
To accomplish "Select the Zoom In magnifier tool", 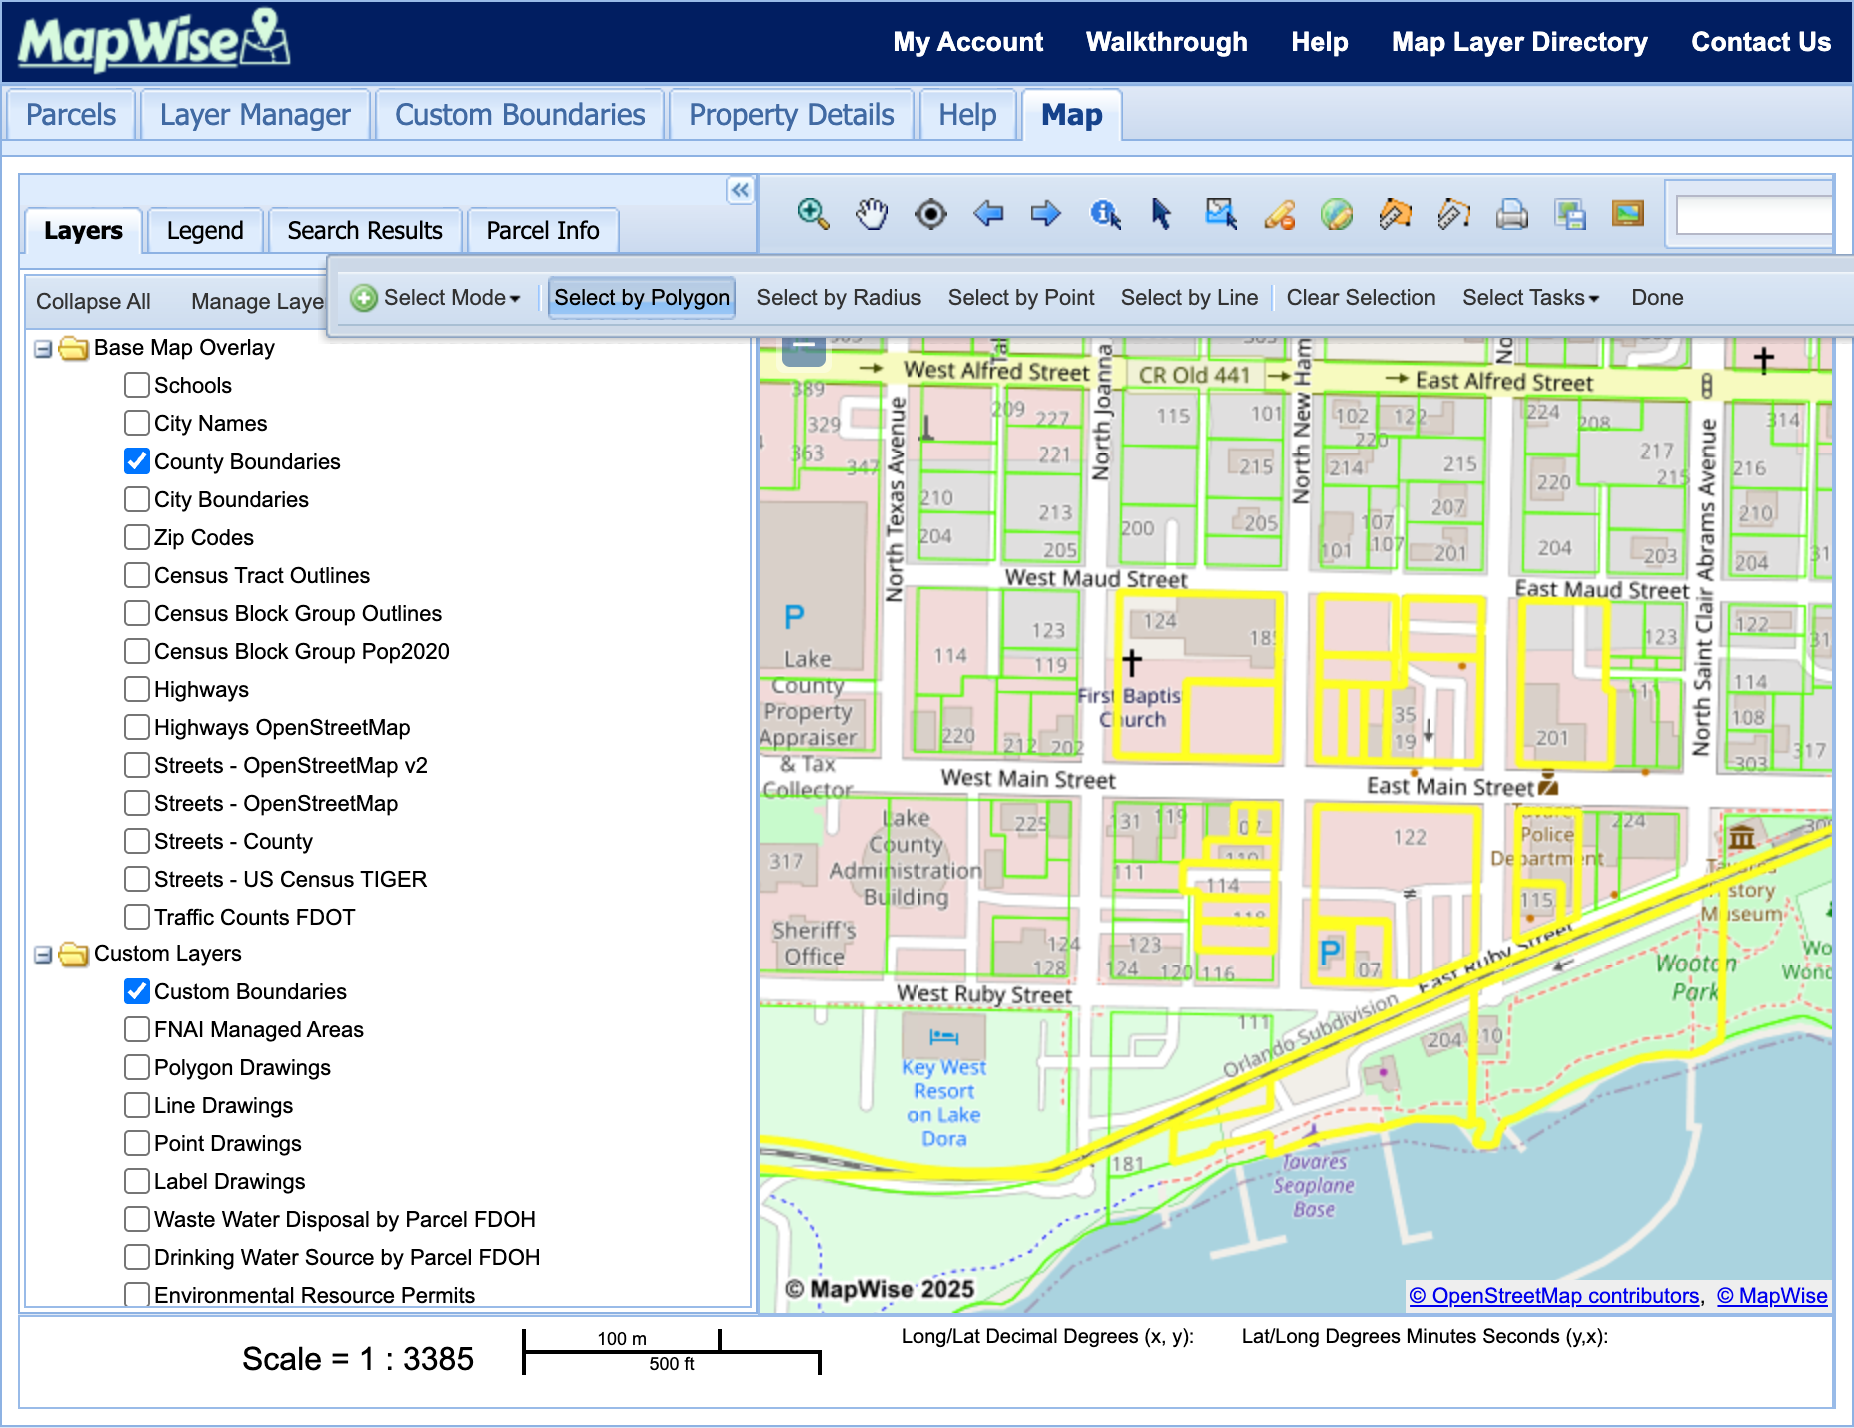I will pos(813,213).
